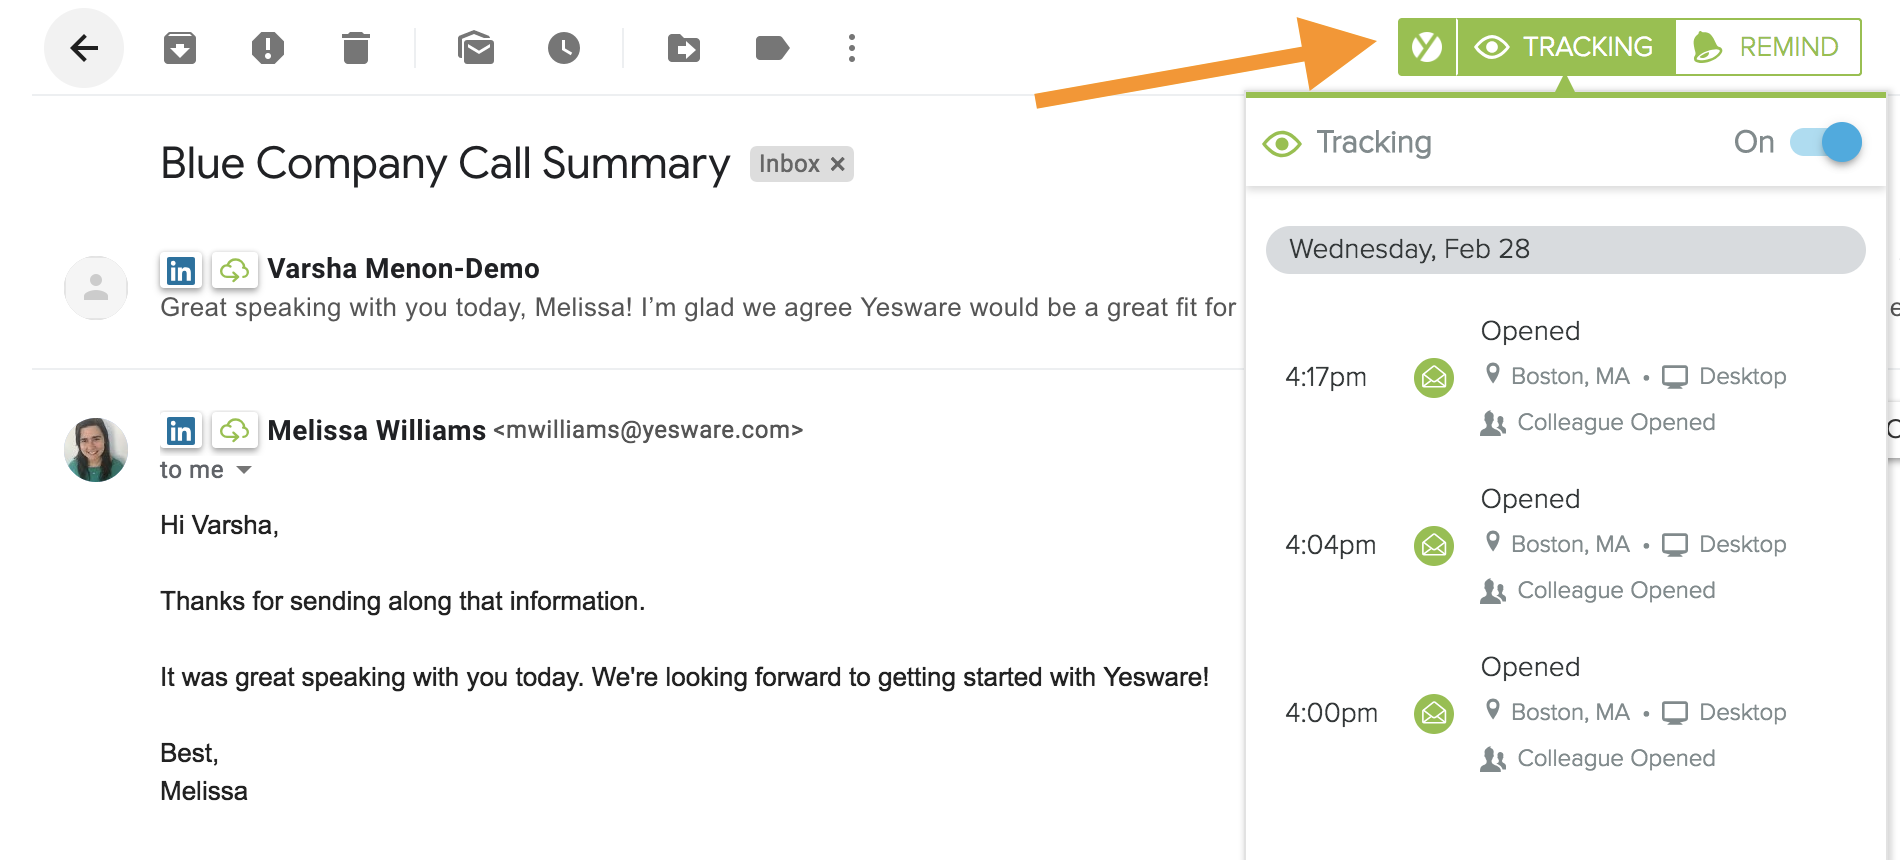Click Yesware cloud icon beside Varsha Menon-Demo
1900x860 pixels.
(234, 270)
